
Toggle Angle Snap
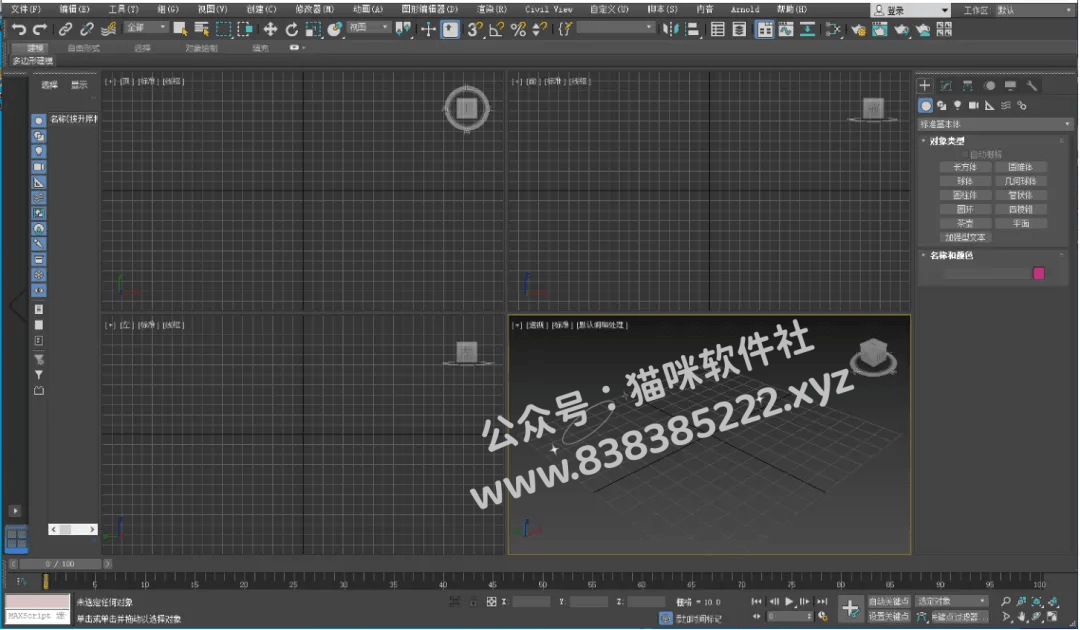497,29
